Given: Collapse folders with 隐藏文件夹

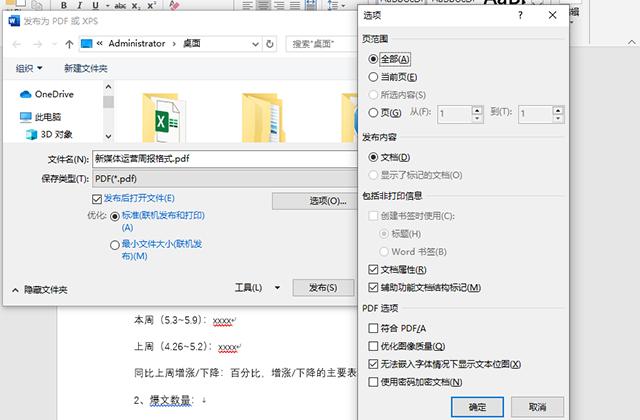Looking at the screenshot, I should pos(40,290).
